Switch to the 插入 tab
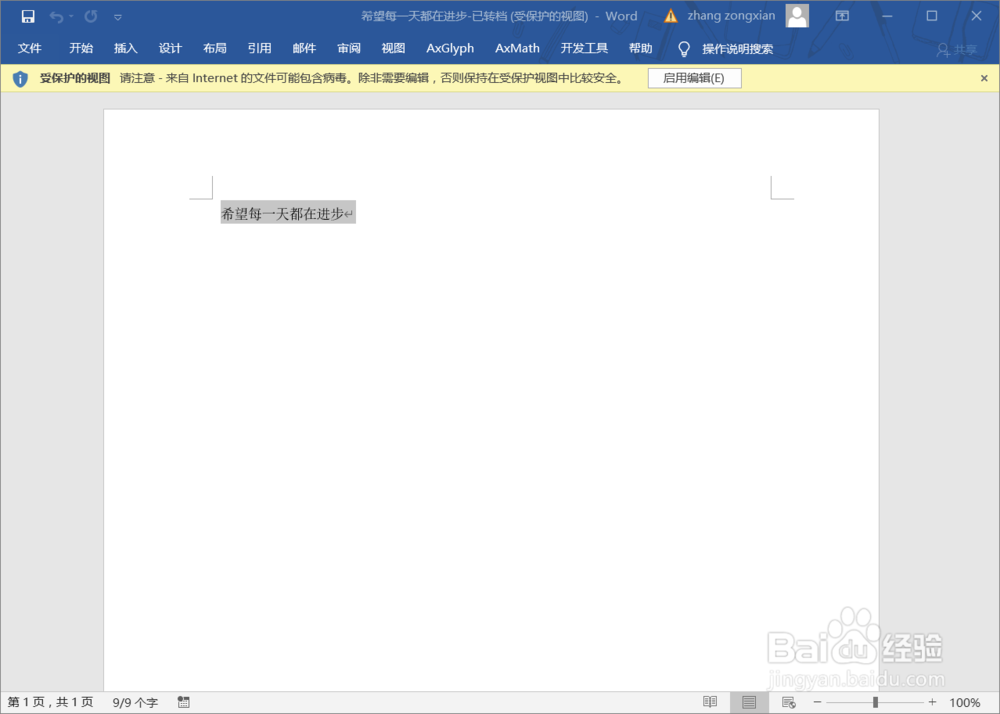 pyautogui.click(x=126, y=48)
